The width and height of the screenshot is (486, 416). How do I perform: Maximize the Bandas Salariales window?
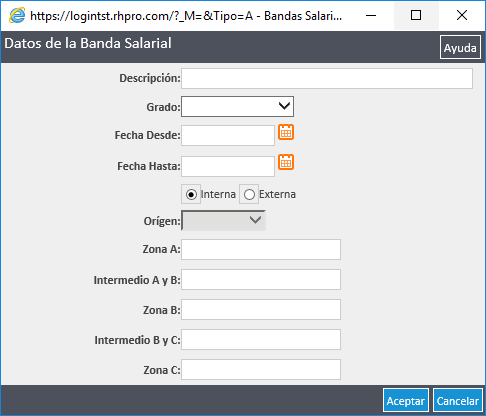coord(416,15)
